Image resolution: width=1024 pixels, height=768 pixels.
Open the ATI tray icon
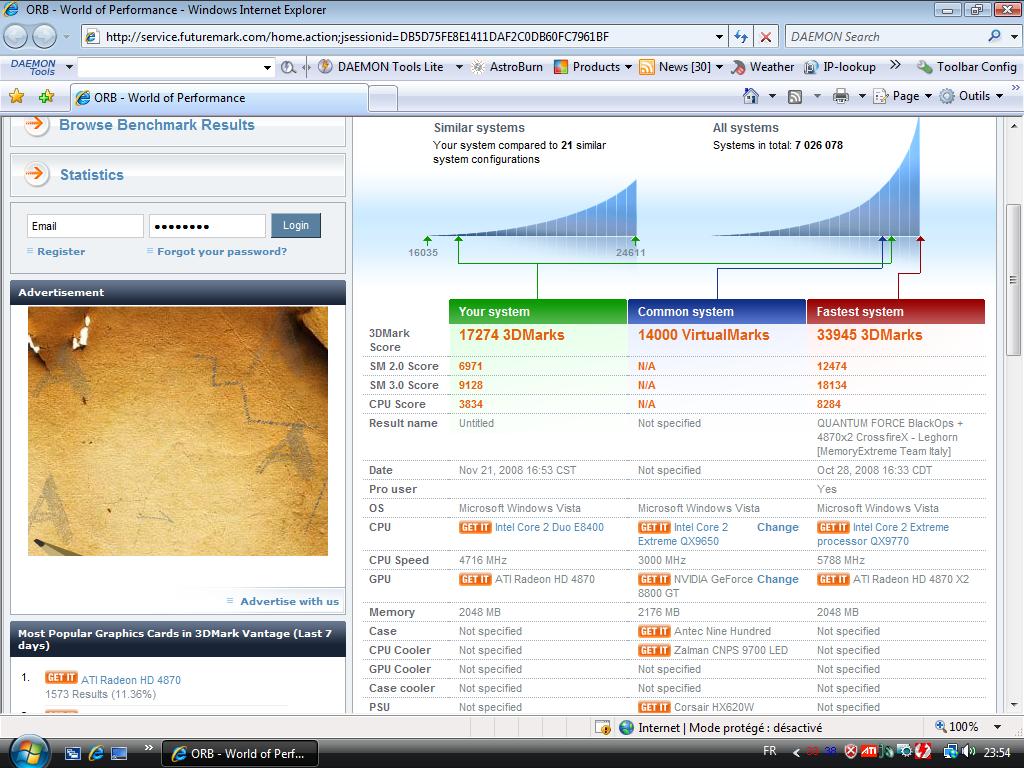click(x=869, y=752)
